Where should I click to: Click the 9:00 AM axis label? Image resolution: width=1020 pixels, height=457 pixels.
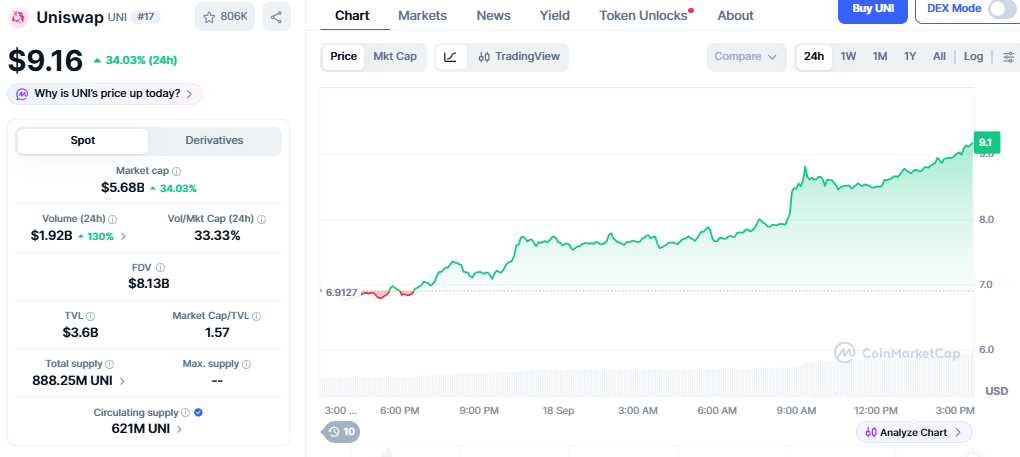(797, 411)
